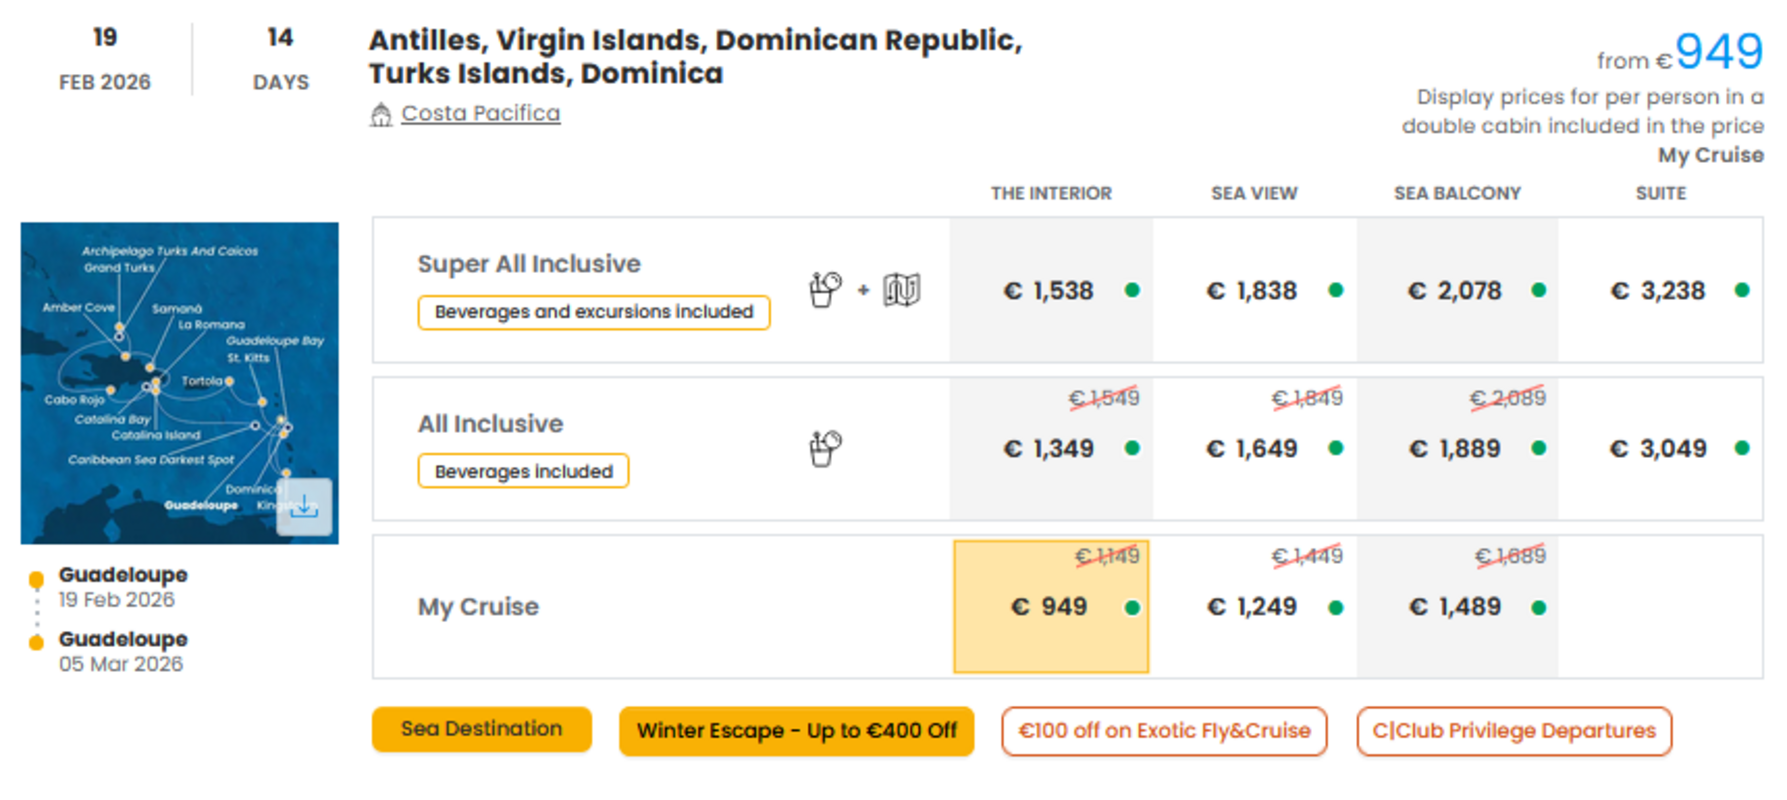Click the Sea Destination tag
The width and height of the screenshot is (1787, 800).
click(x=482, y=729)
